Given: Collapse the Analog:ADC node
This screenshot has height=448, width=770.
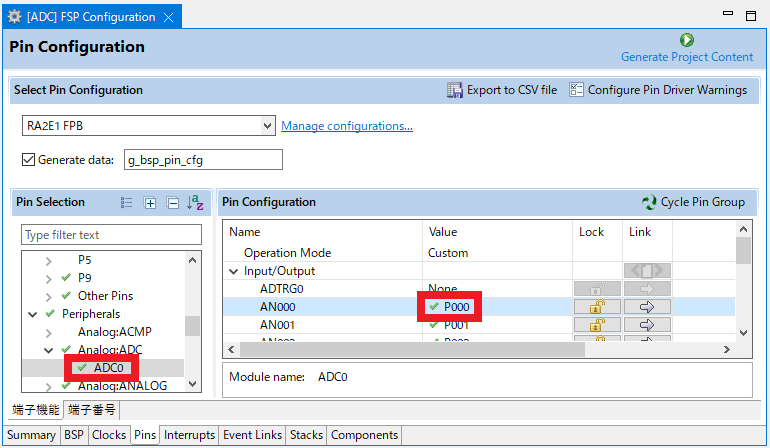Looking at the screenshot, I should [x=48, y=350].
